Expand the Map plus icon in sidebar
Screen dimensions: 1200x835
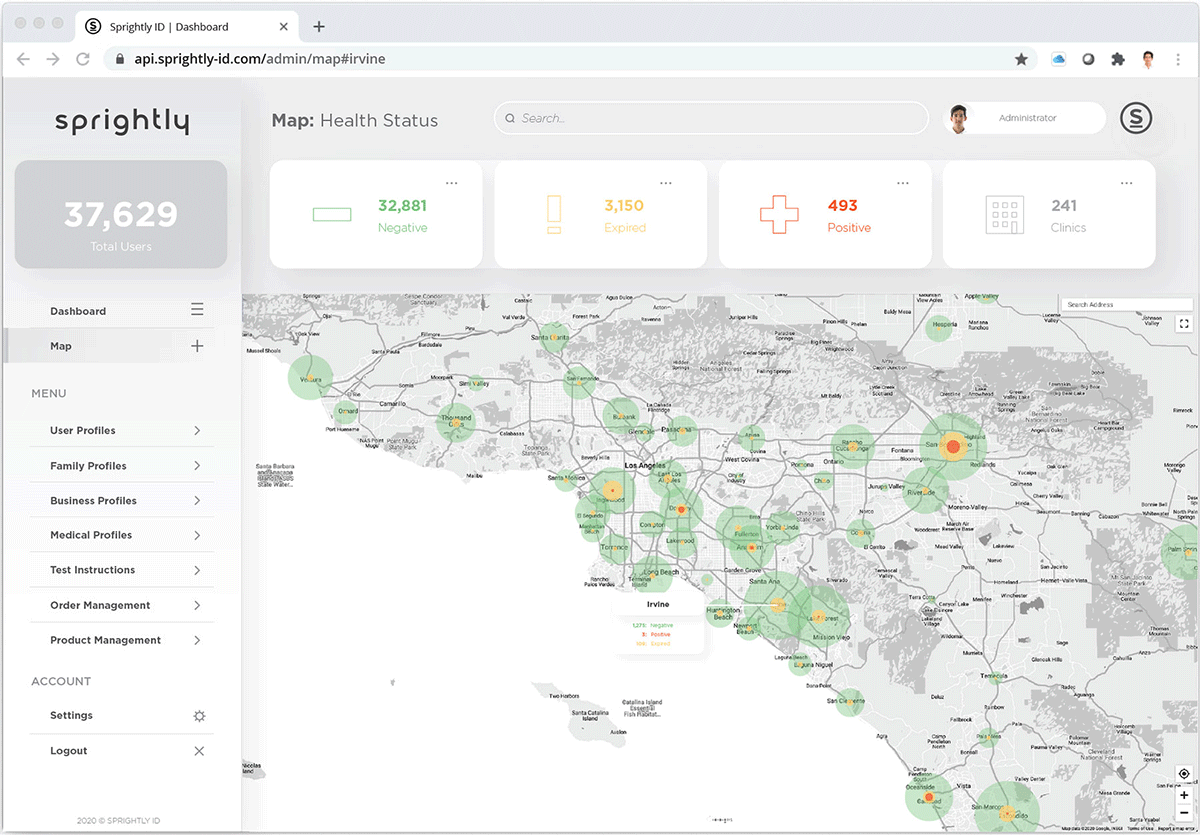click(x=197, y=346)
